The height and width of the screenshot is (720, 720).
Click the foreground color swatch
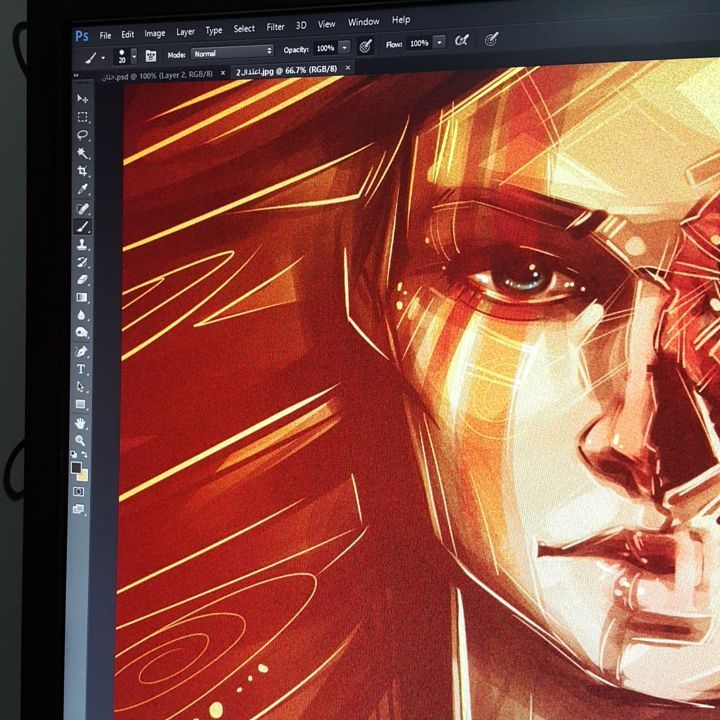pos(76,467)
